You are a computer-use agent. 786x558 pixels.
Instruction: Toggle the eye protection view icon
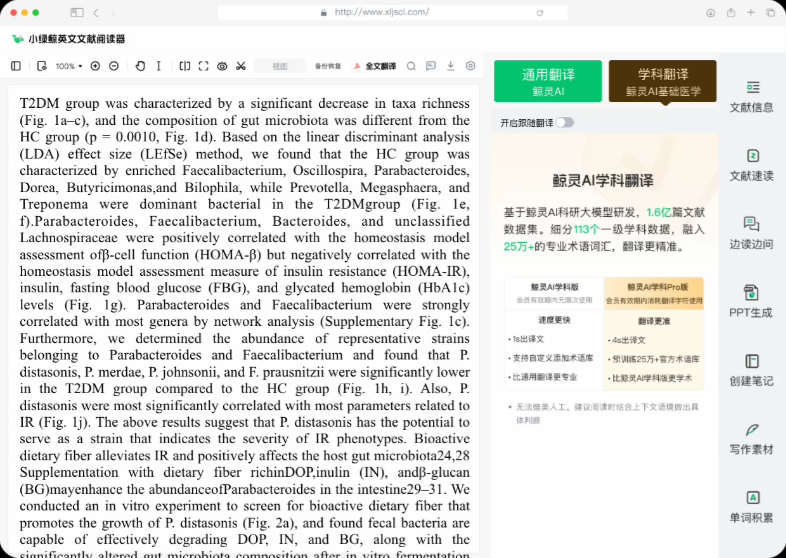coord(222,66)
